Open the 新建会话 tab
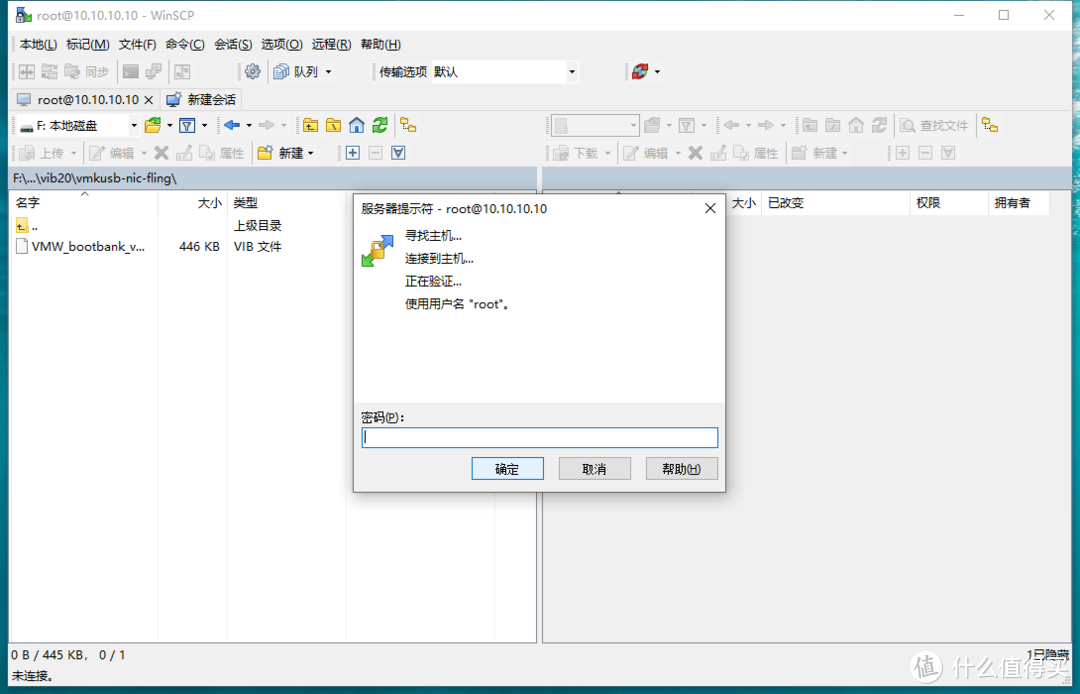 201,100
